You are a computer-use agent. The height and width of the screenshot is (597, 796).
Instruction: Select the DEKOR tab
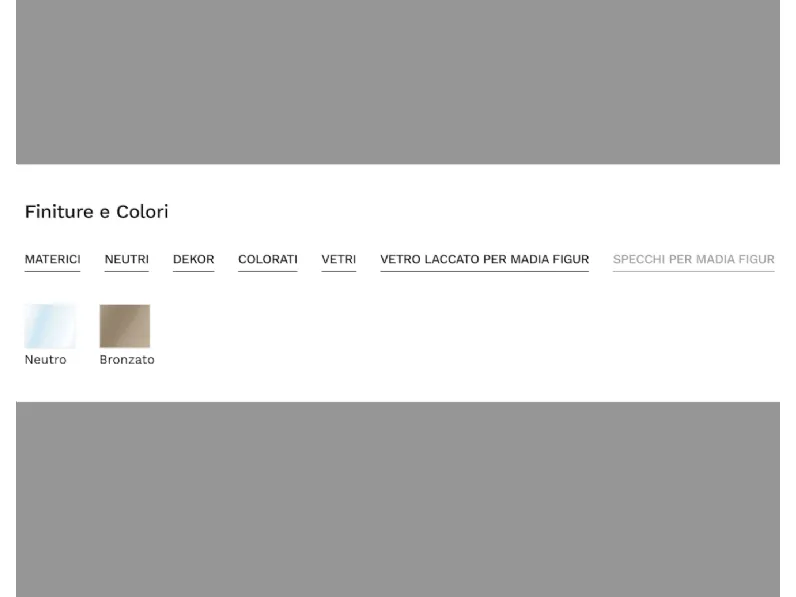coord(193,259)
